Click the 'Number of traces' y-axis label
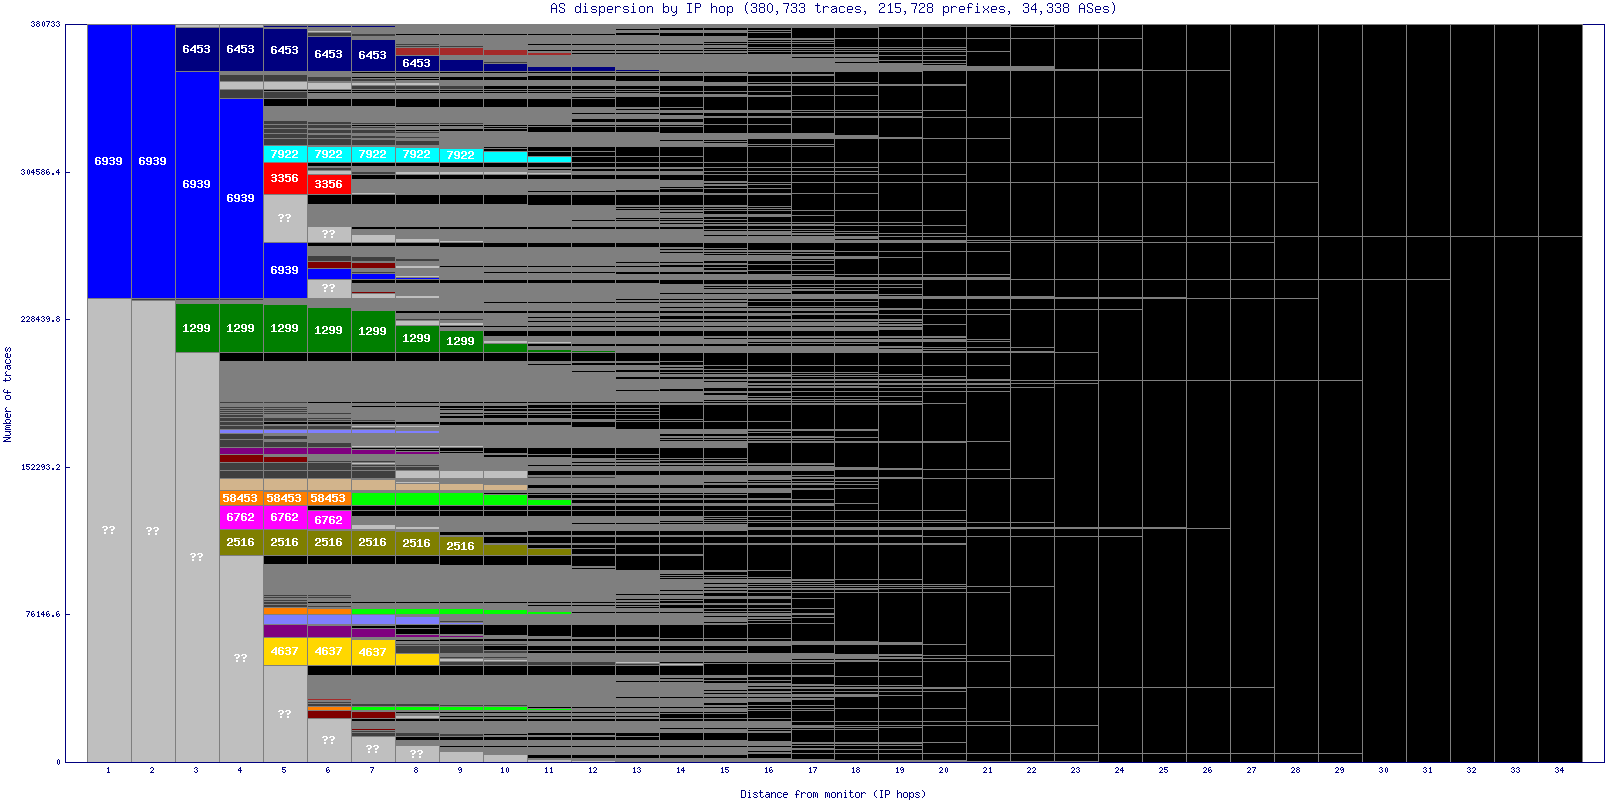This screenshot has width=1605, height=800. (7, 394)
